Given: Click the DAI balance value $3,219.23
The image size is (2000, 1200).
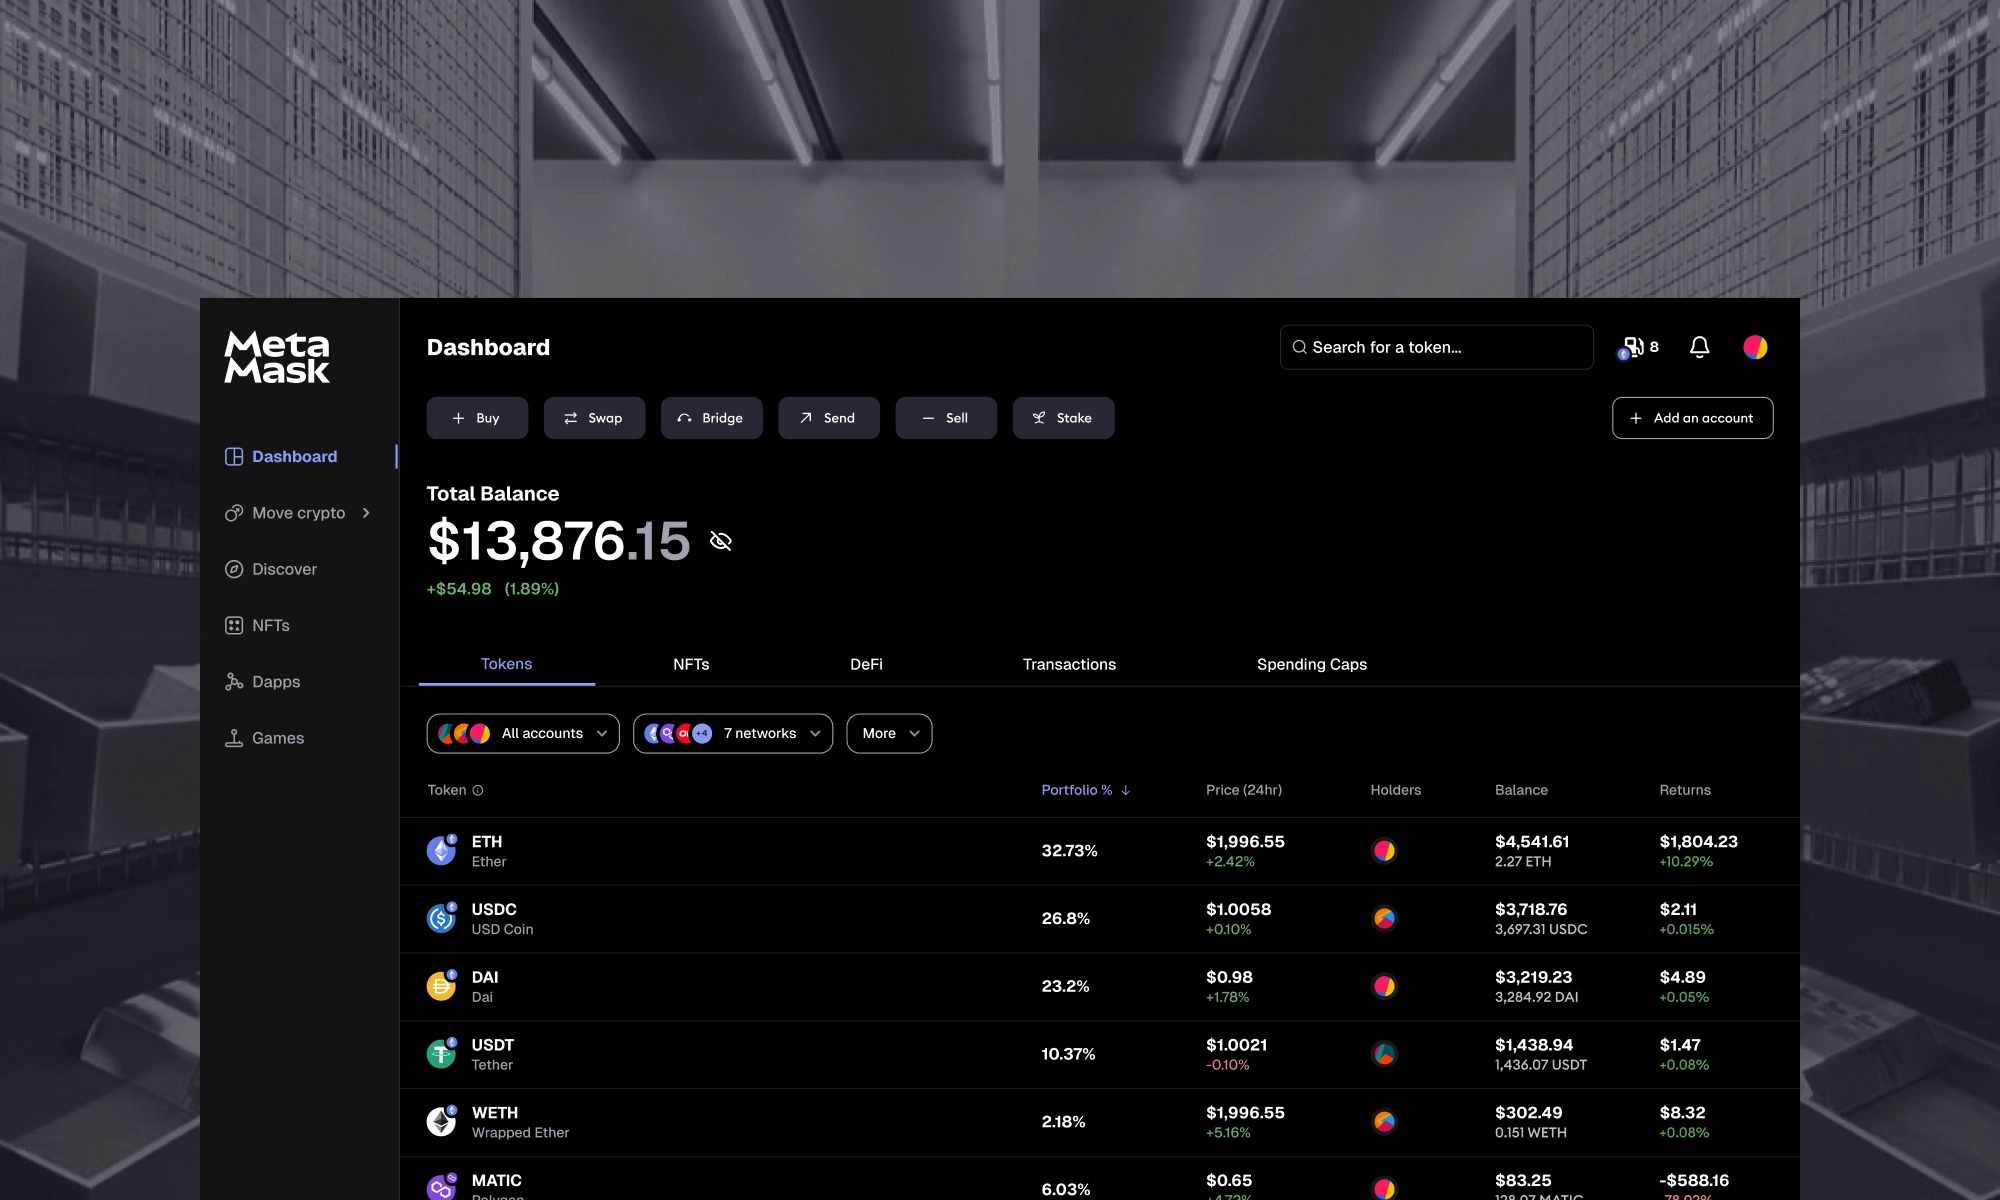Looking at the screenshot, I should tap(1533, 977).
